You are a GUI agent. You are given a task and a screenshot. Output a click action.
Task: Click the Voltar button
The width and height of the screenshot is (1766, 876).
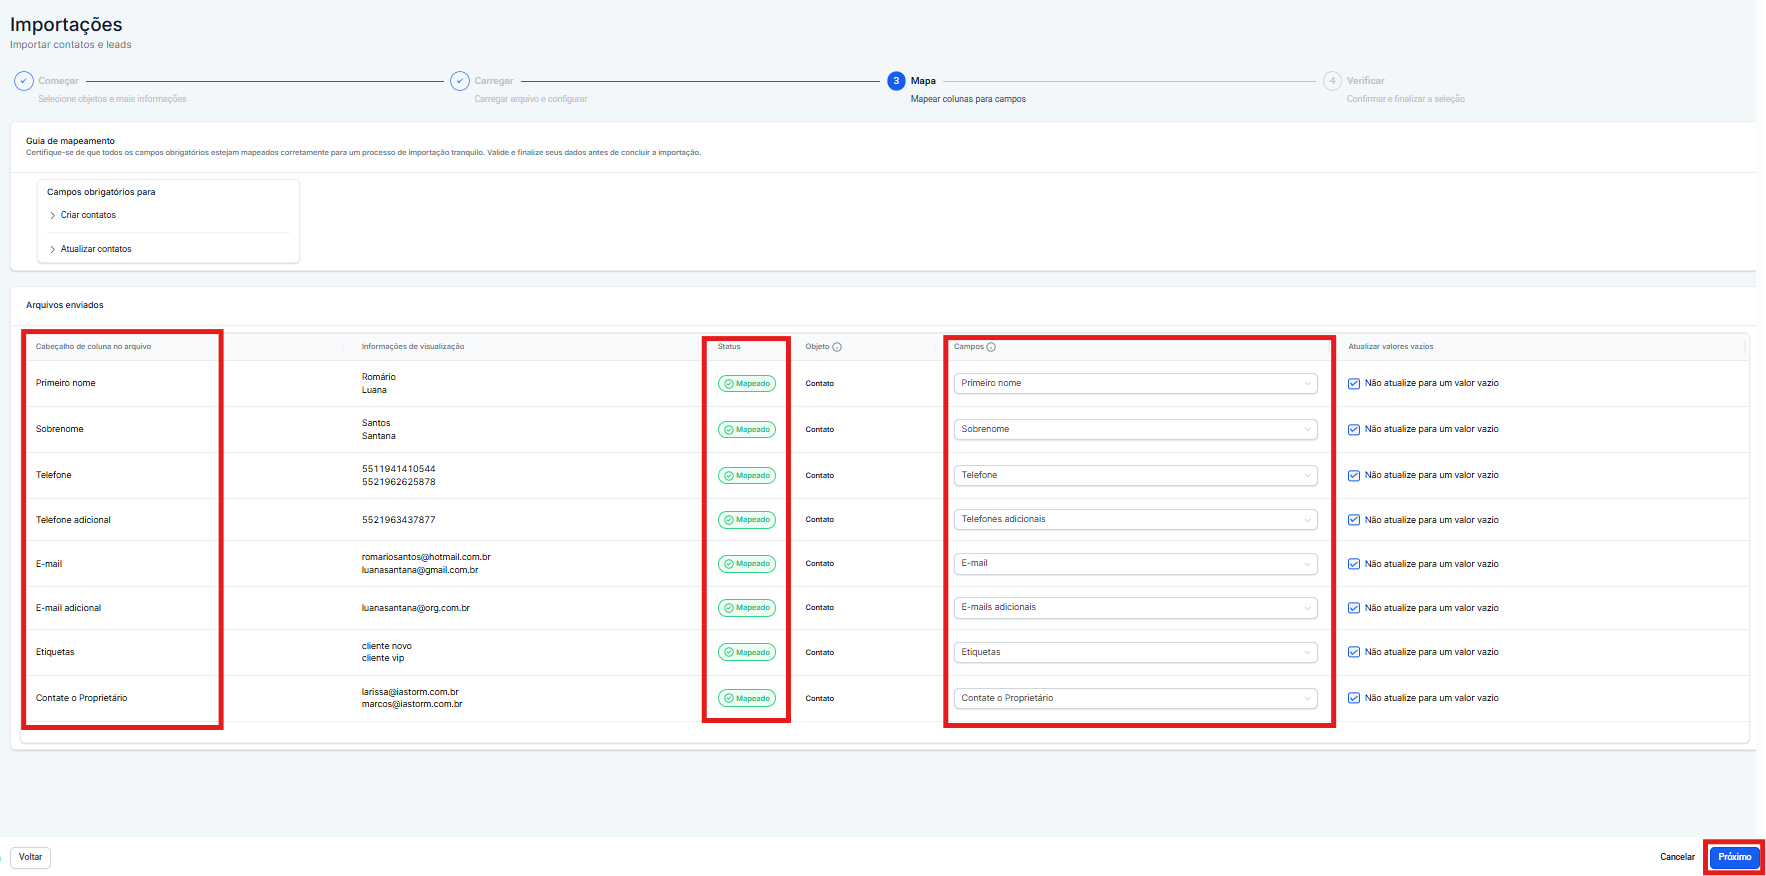(x=31, y=857)
